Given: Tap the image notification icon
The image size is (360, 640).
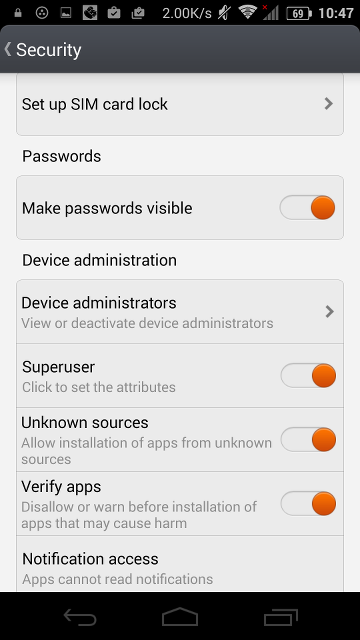Looking at the screenshot, I should pyautogui.click(x=66, y=13).
